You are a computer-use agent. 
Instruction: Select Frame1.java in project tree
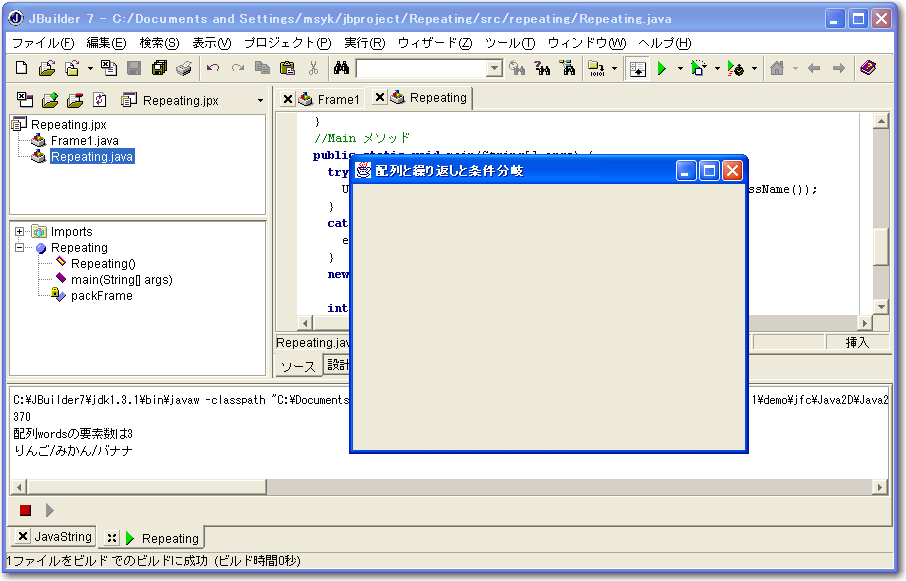pyautogui.click(x=84, y=141)
